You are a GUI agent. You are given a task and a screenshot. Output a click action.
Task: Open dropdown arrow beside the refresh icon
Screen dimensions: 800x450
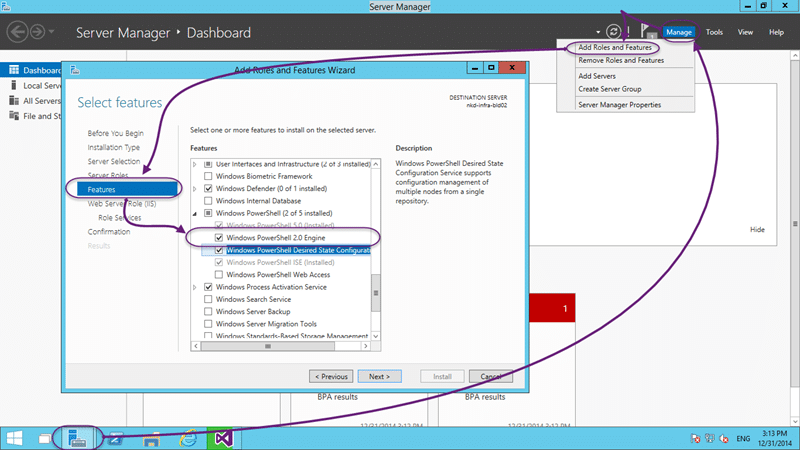tap(598, 32)
